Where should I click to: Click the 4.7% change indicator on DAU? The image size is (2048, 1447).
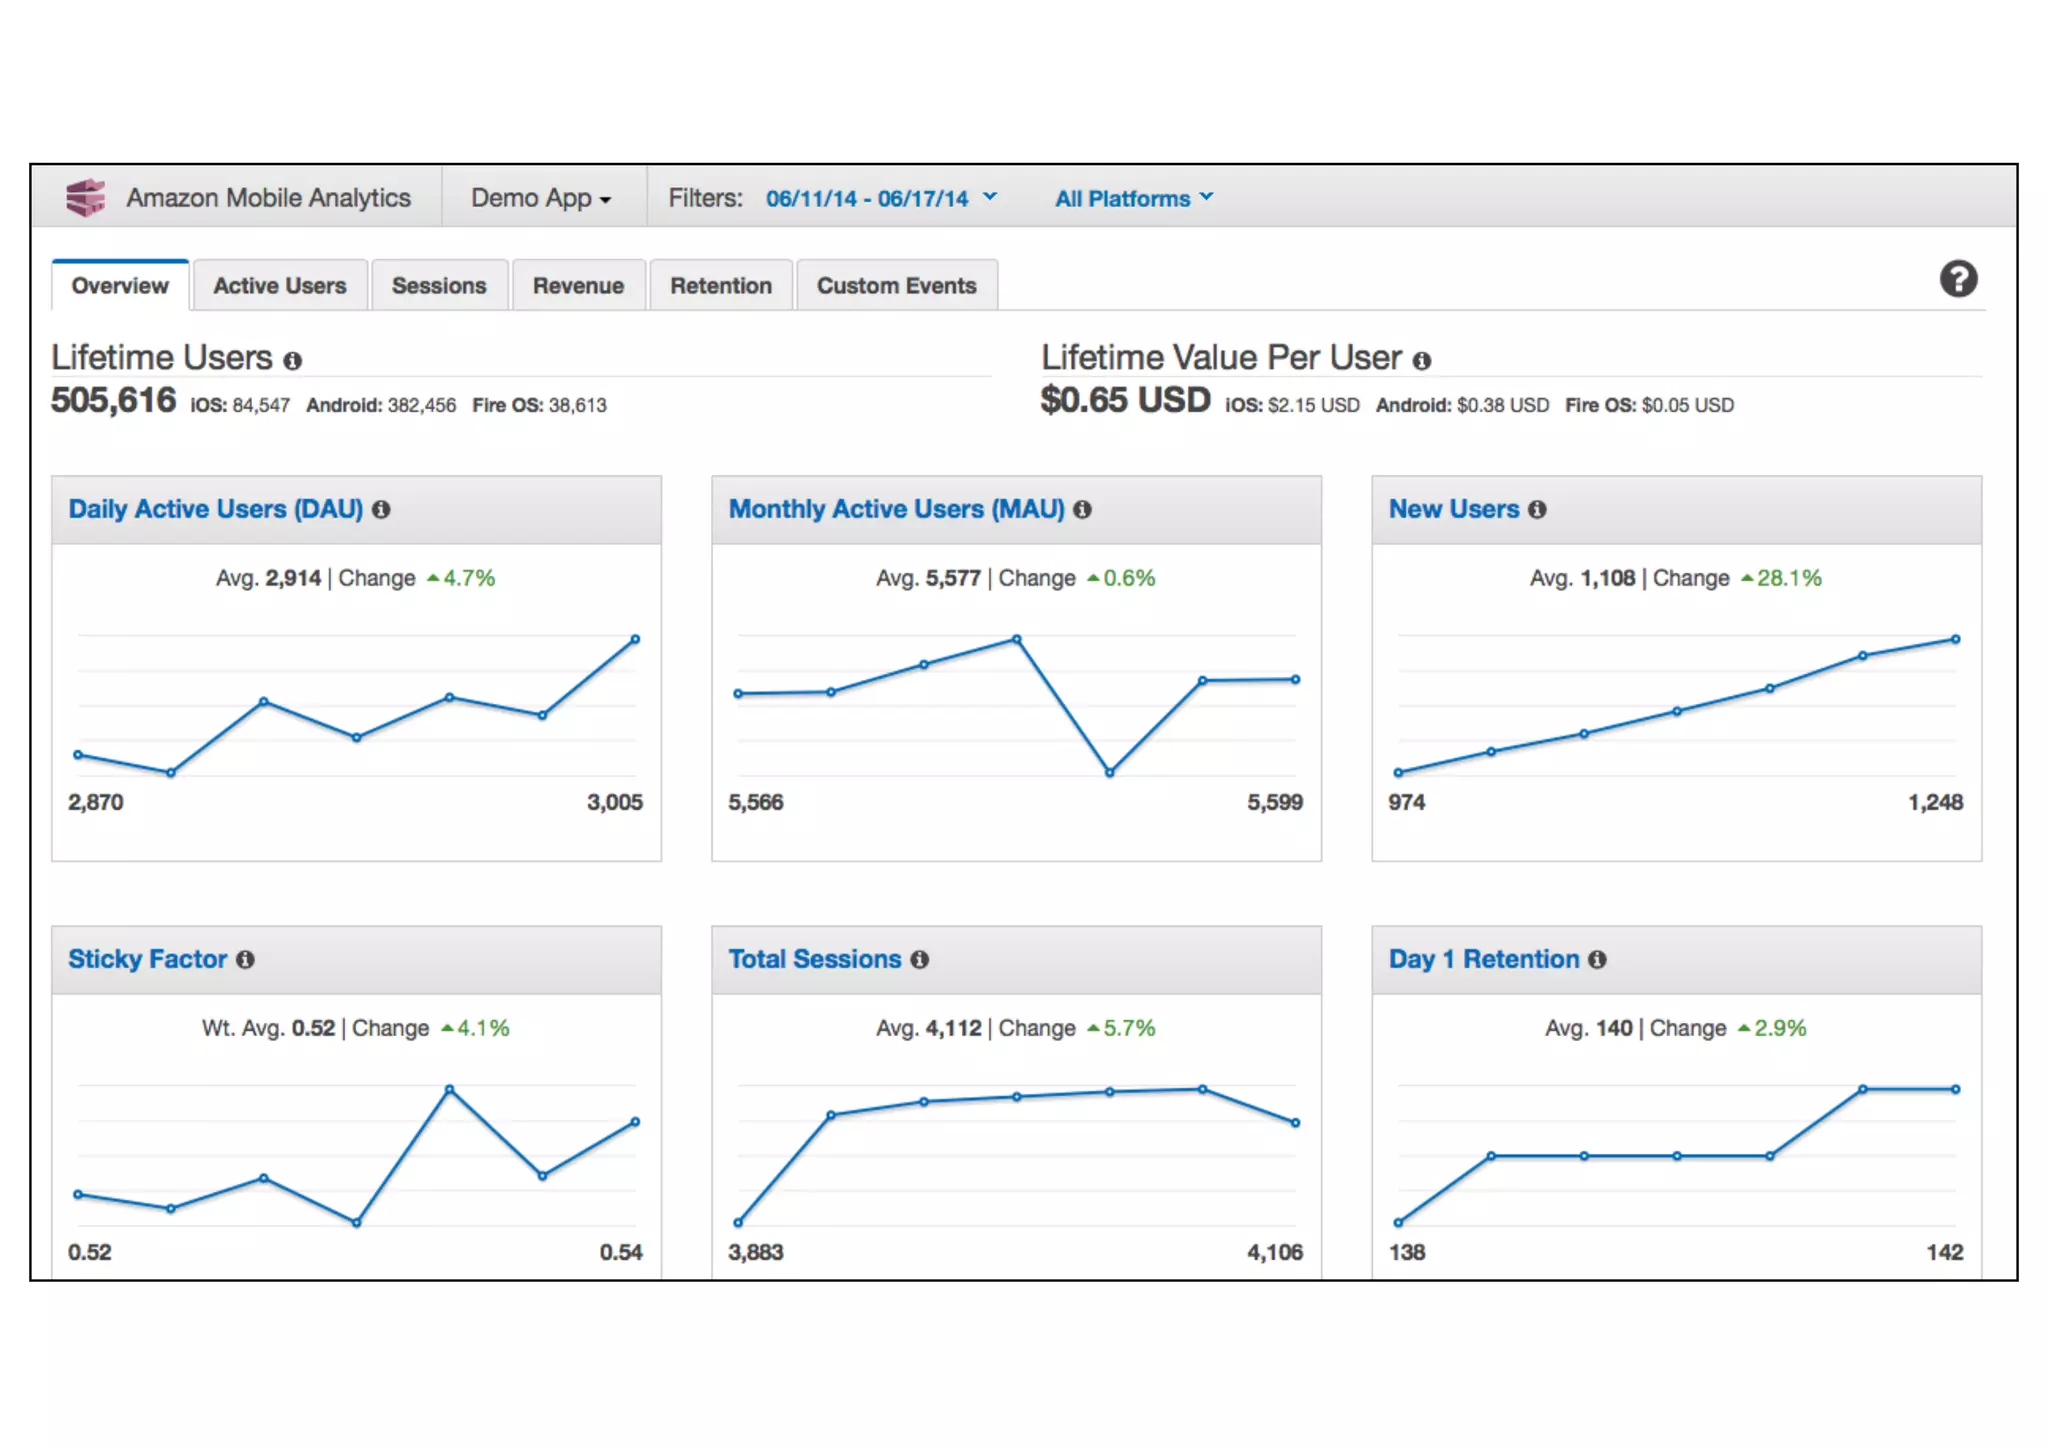tap(461, 578)
